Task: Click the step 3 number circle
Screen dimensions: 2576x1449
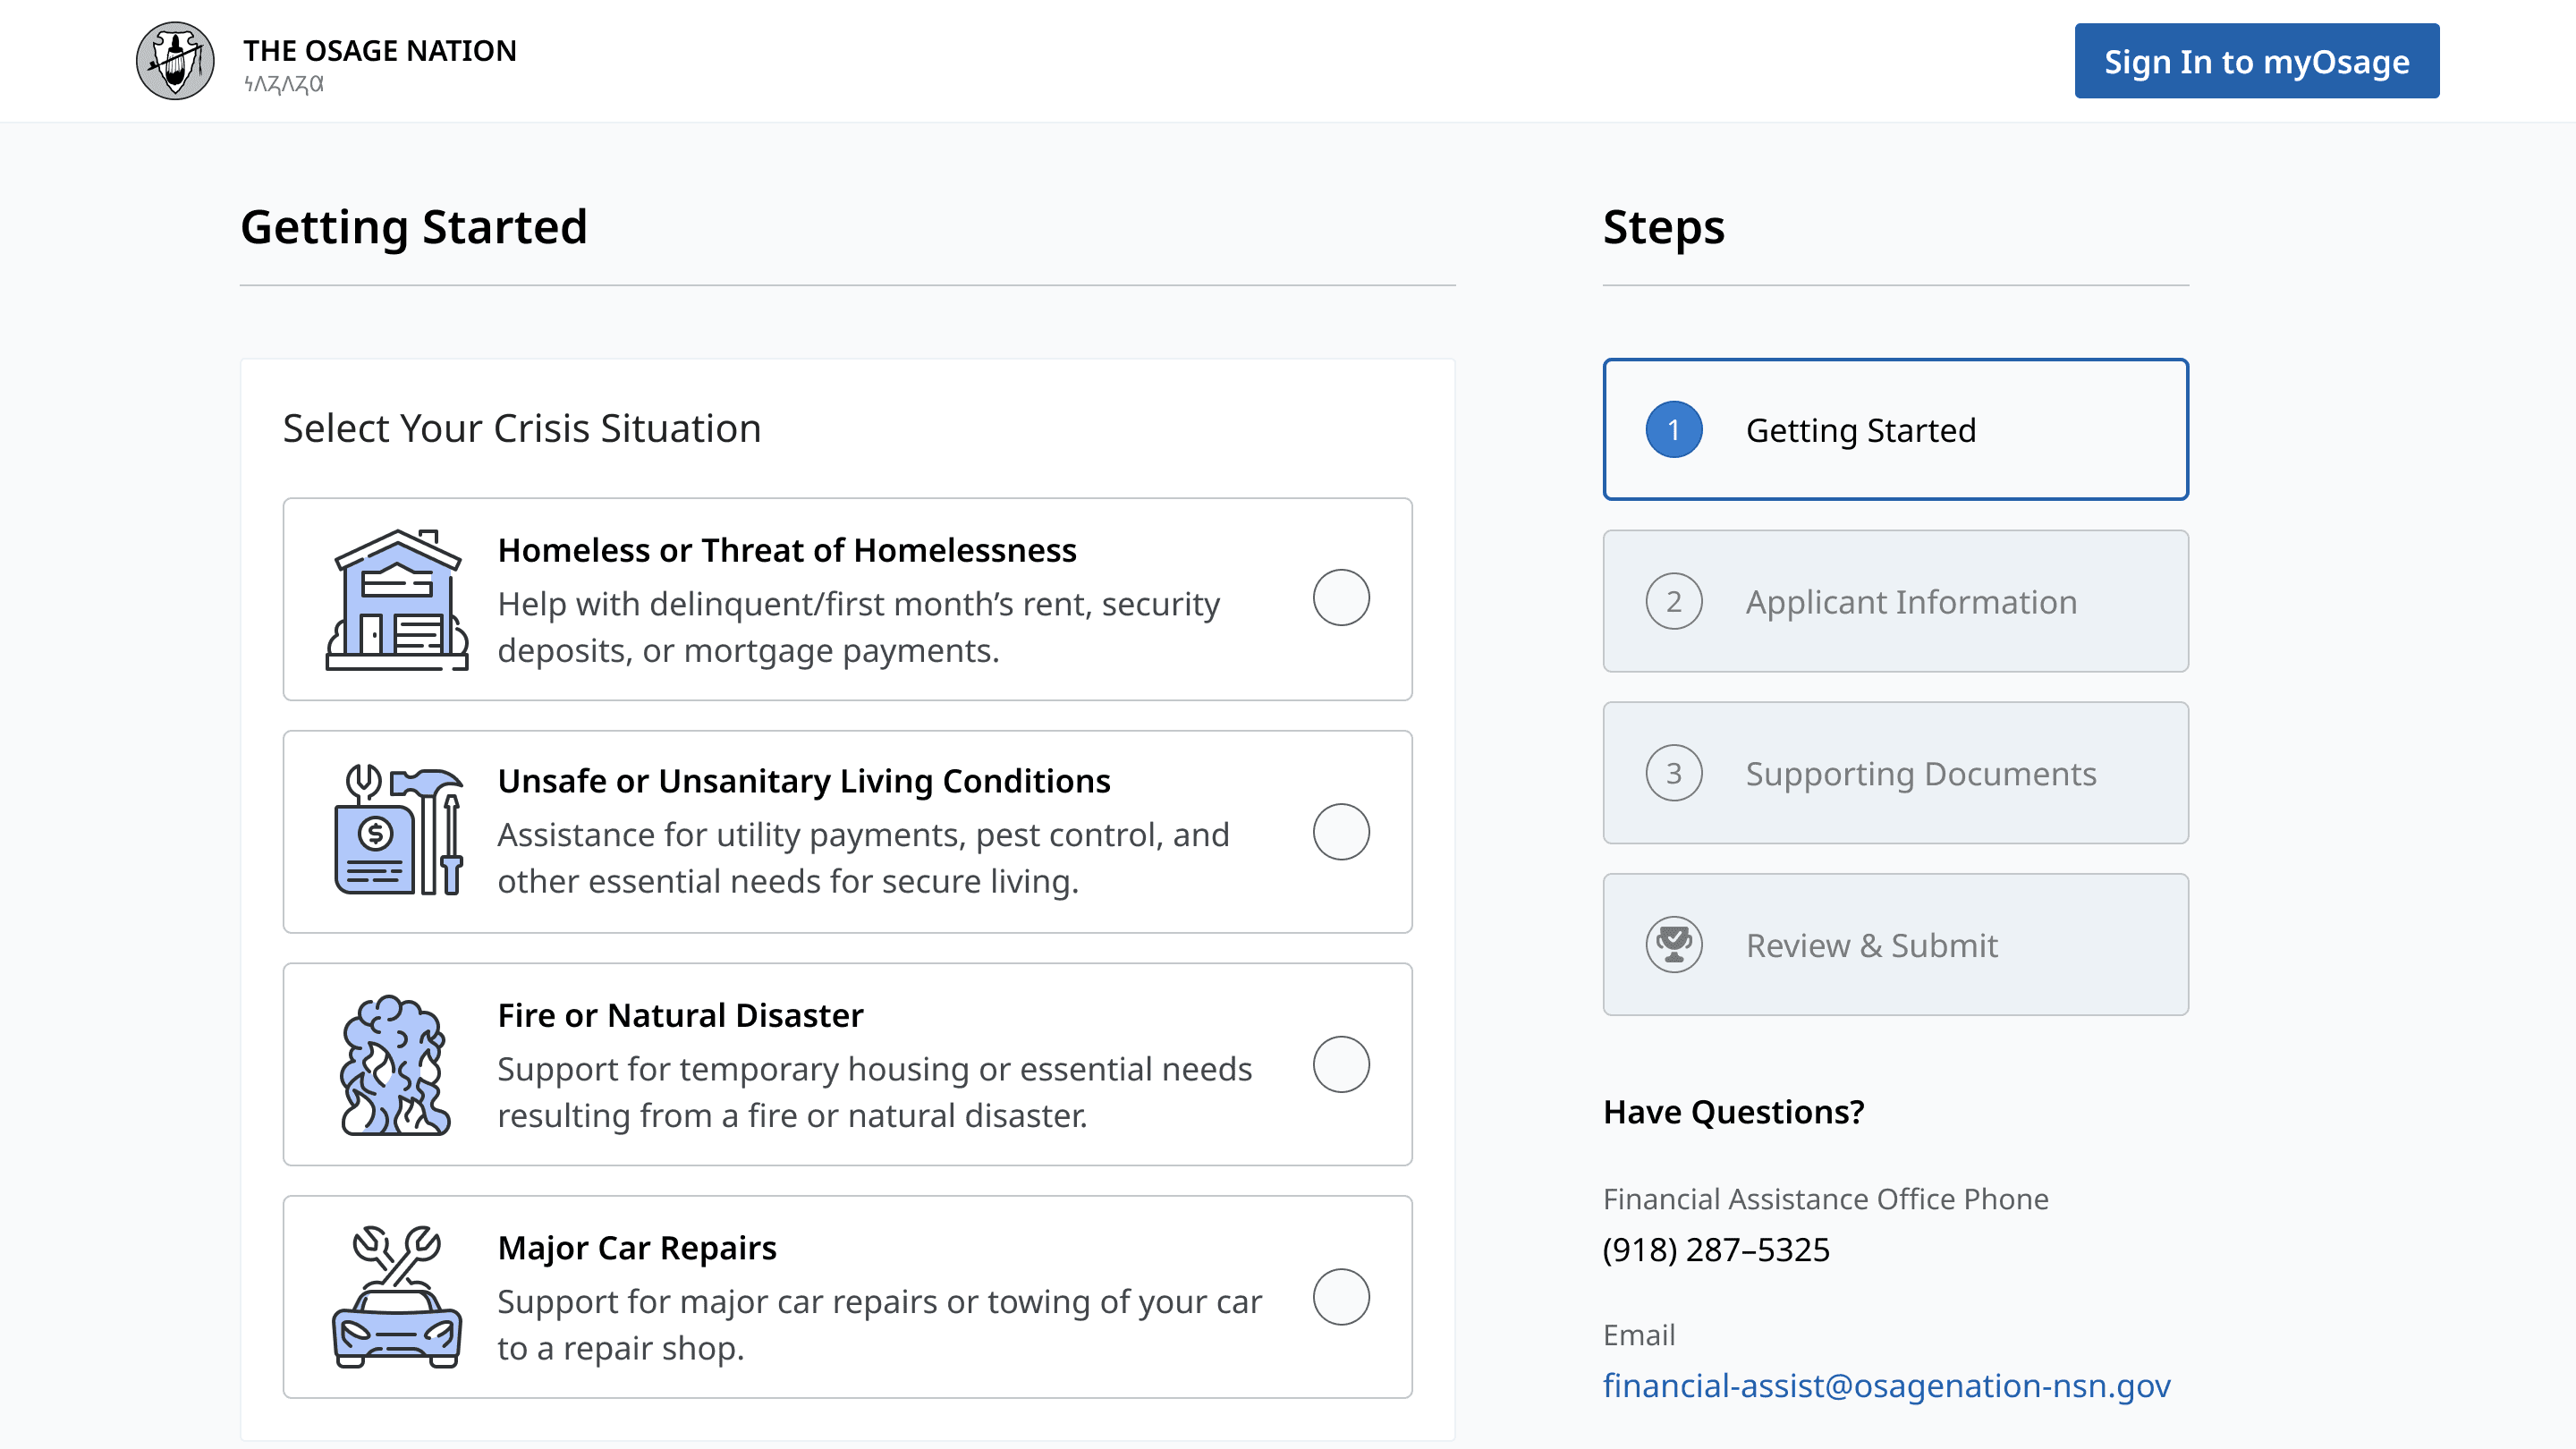Action: tap(1673, 773)
